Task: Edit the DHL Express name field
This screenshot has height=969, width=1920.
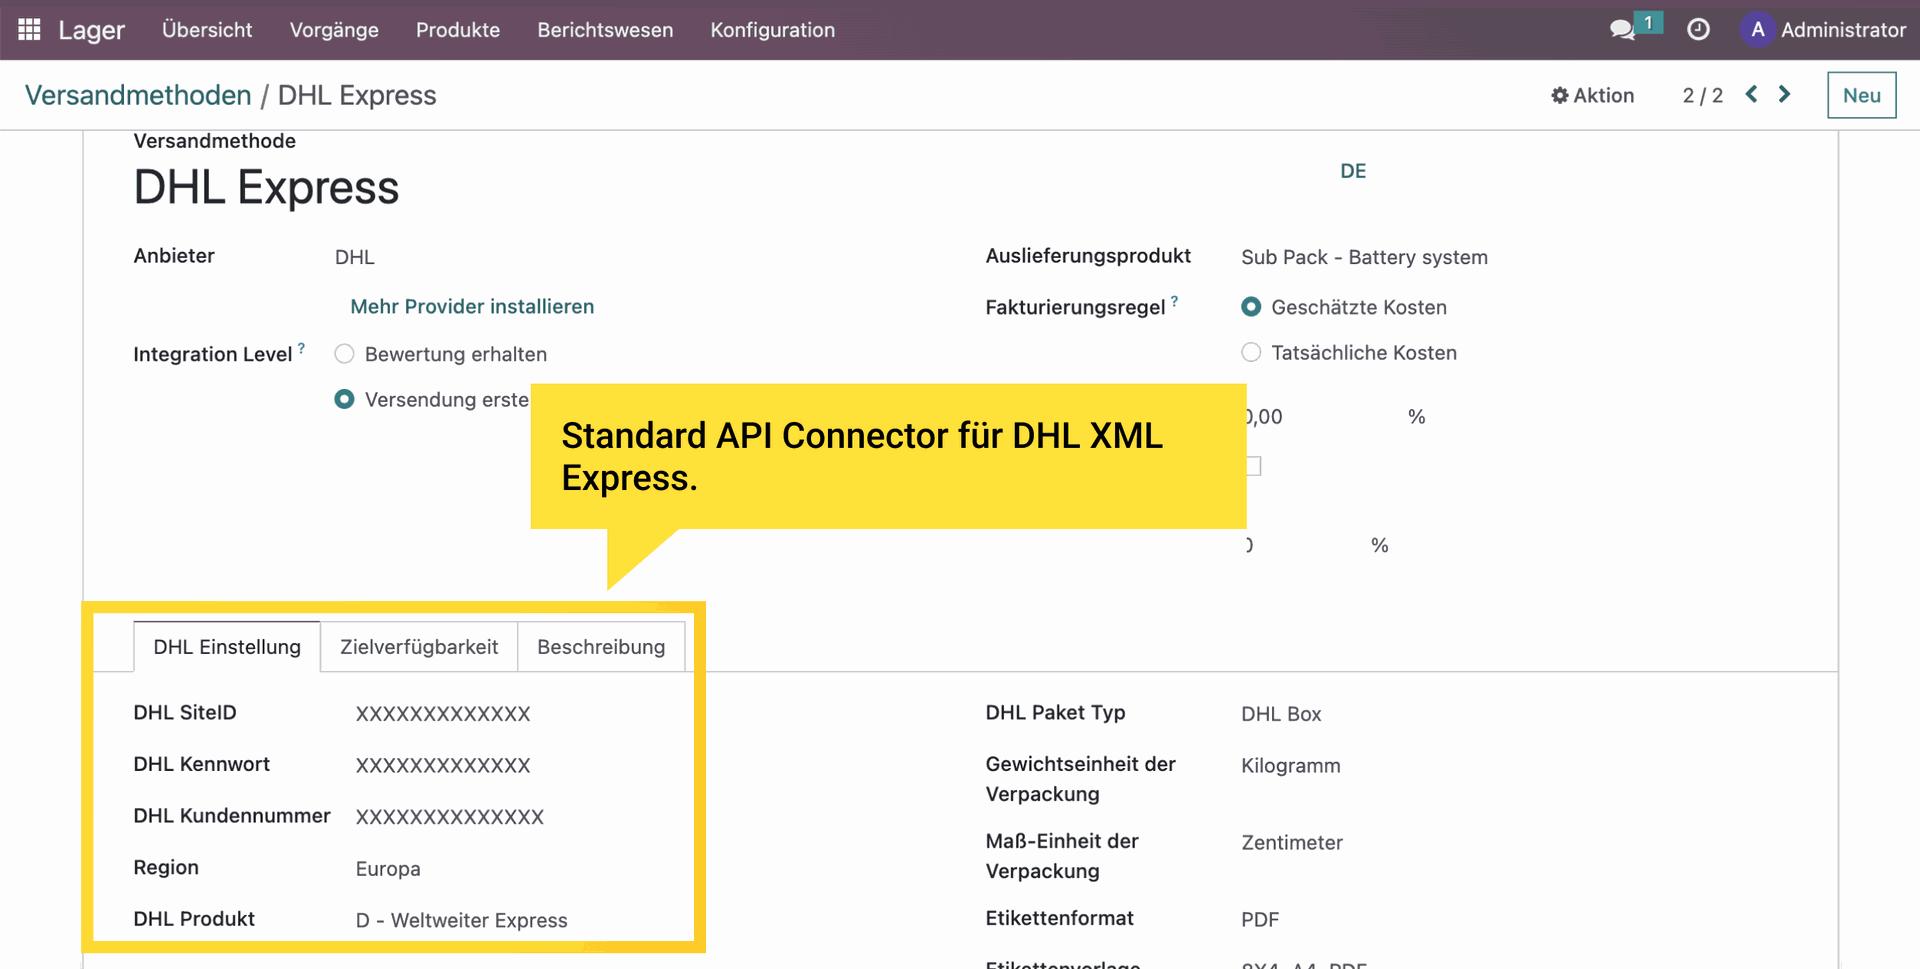Action: tap(266, 187)
